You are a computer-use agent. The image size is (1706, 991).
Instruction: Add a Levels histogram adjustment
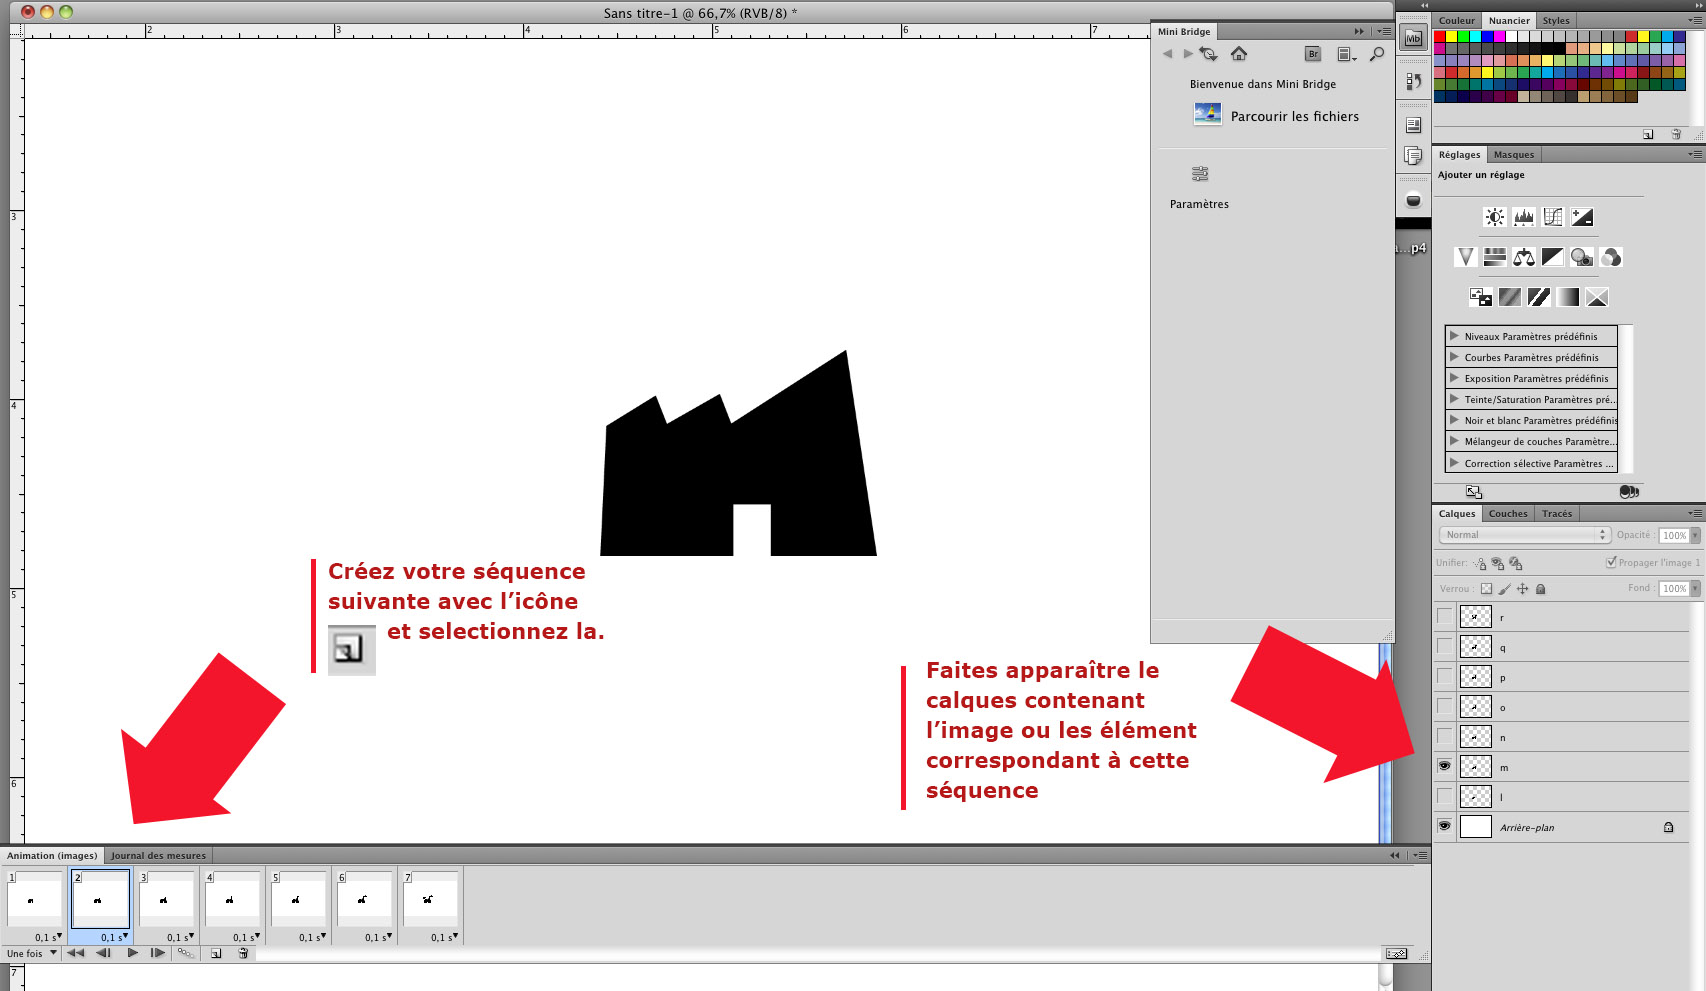coord(1523,217)
